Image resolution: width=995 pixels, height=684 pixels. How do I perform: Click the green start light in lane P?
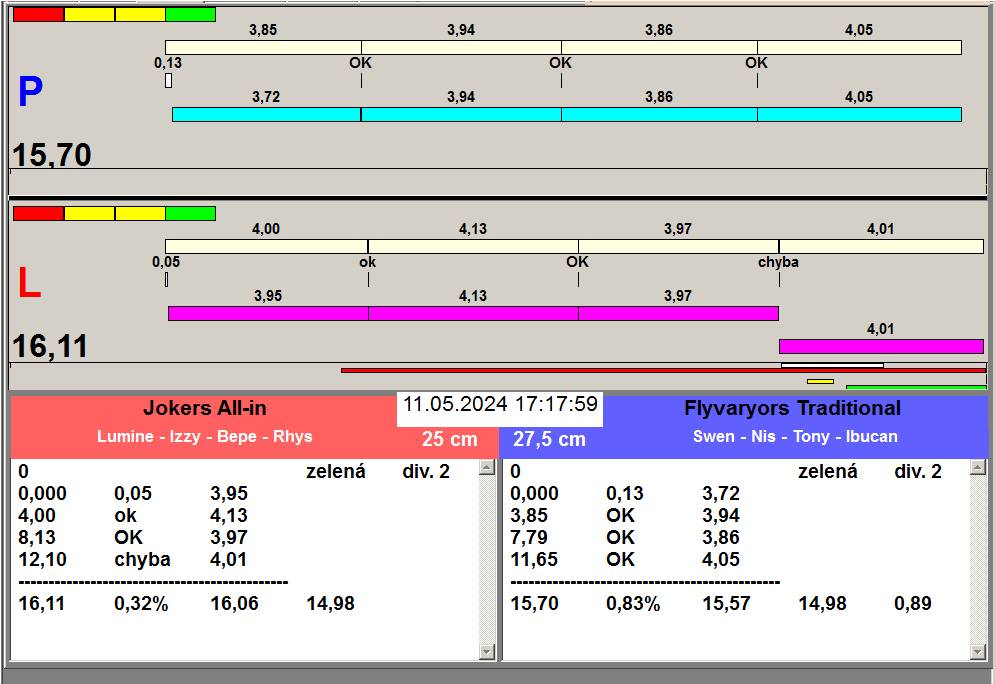click(x=190, y=15)
